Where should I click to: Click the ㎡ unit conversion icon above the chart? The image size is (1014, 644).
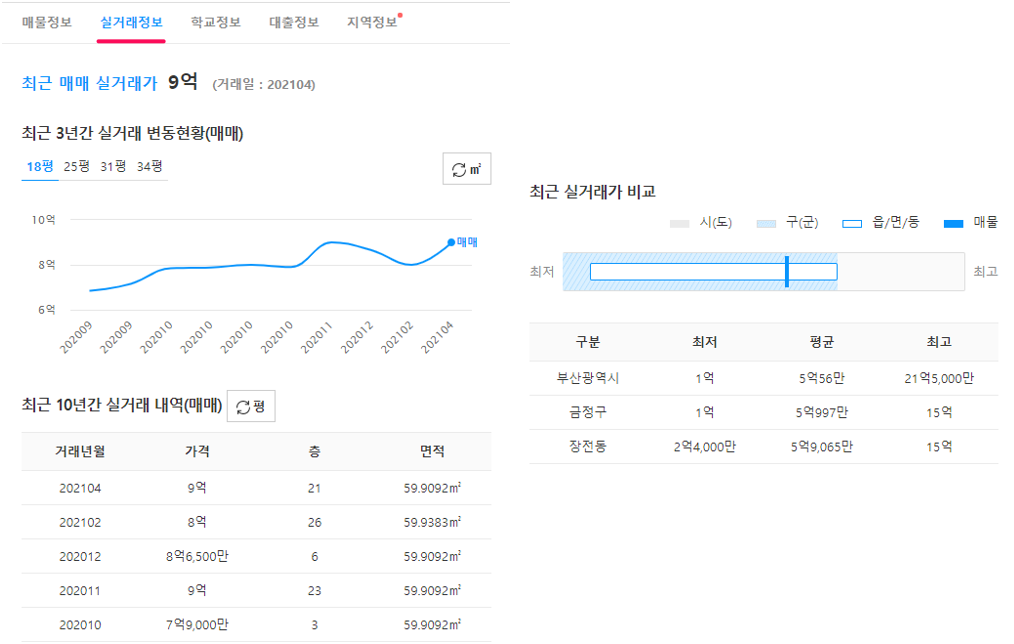pos(466,168)
